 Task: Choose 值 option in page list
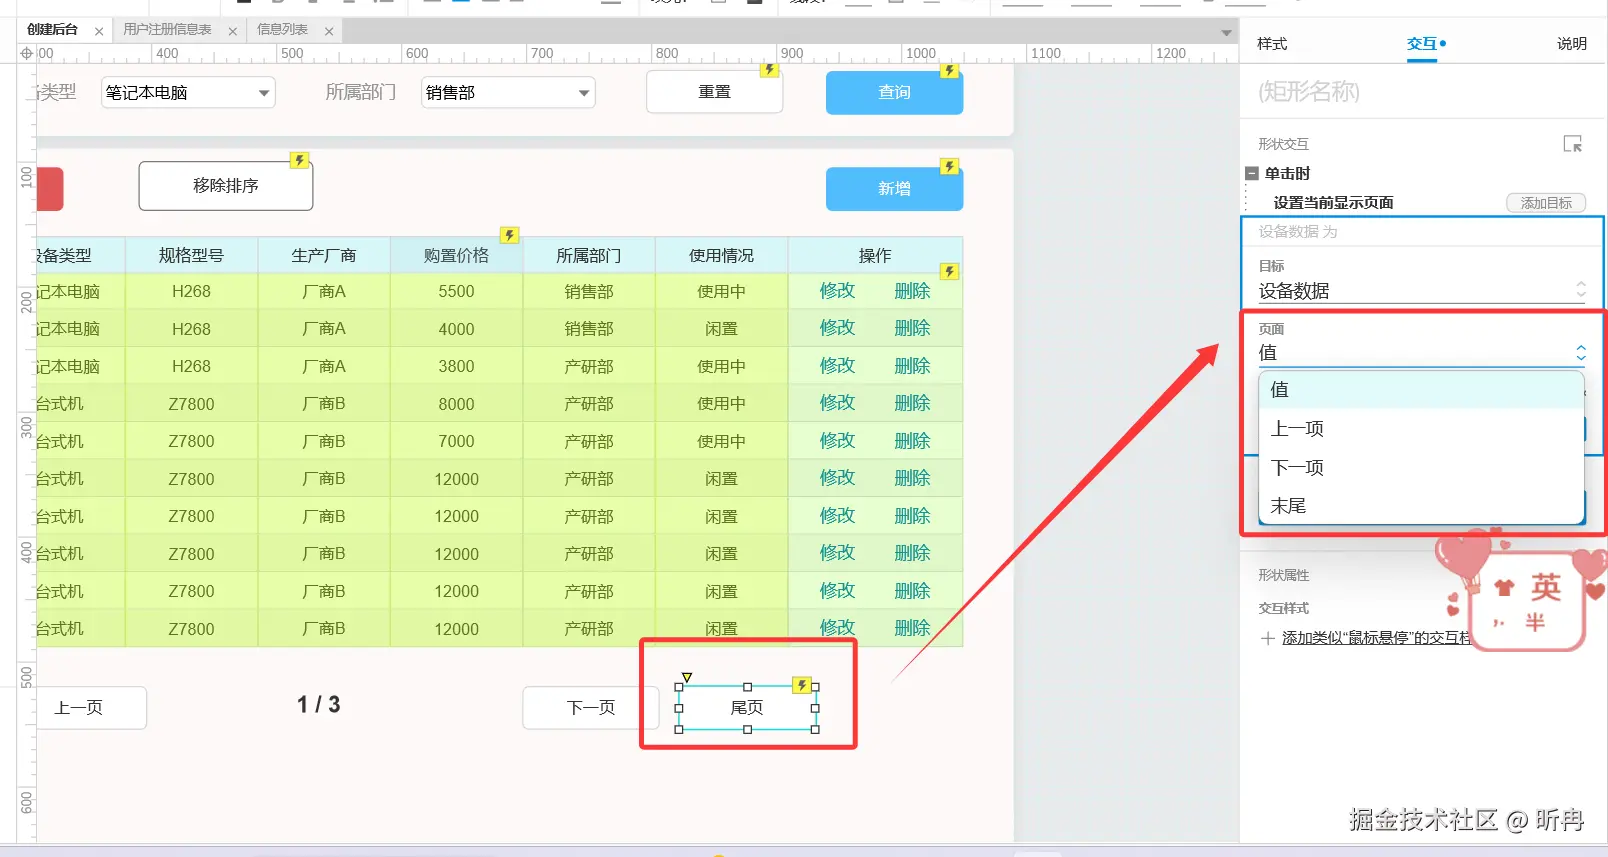[1421, 390]
